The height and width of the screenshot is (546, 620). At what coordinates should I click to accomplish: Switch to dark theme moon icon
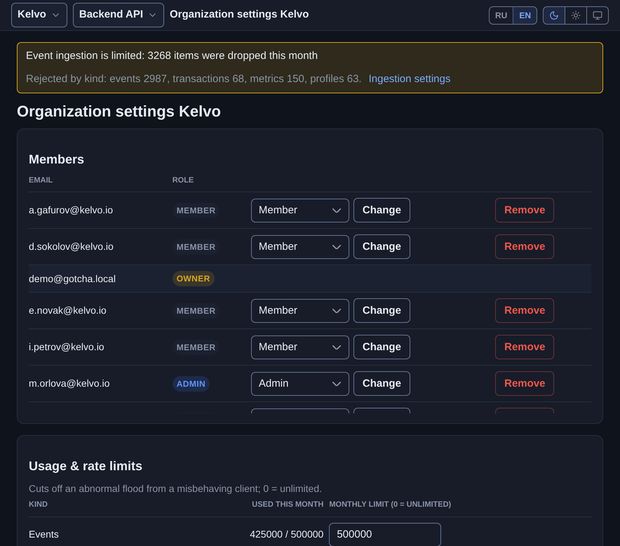coord(554,15)
